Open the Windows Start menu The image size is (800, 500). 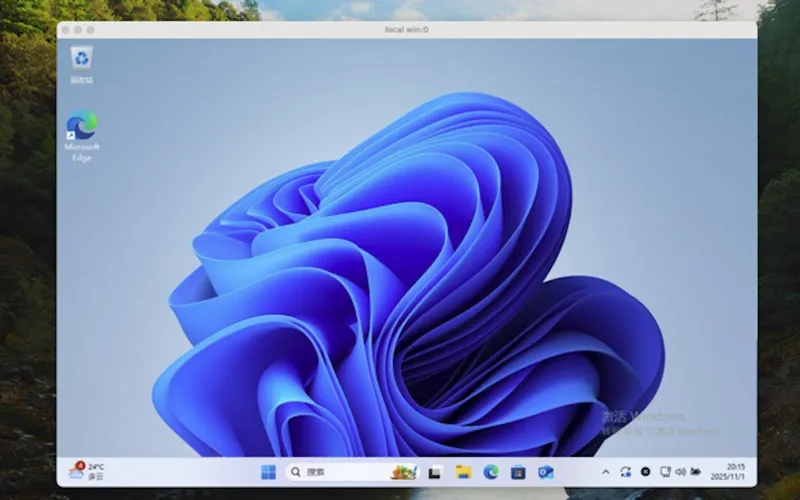pos(268,472)
